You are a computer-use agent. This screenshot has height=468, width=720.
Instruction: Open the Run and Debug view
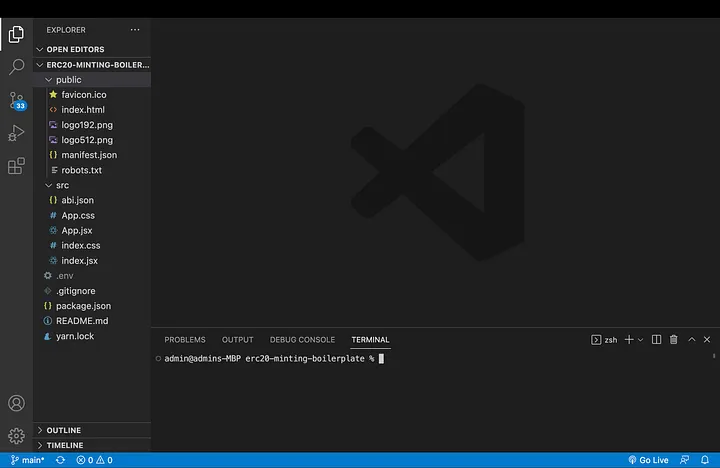coord(16,133)
